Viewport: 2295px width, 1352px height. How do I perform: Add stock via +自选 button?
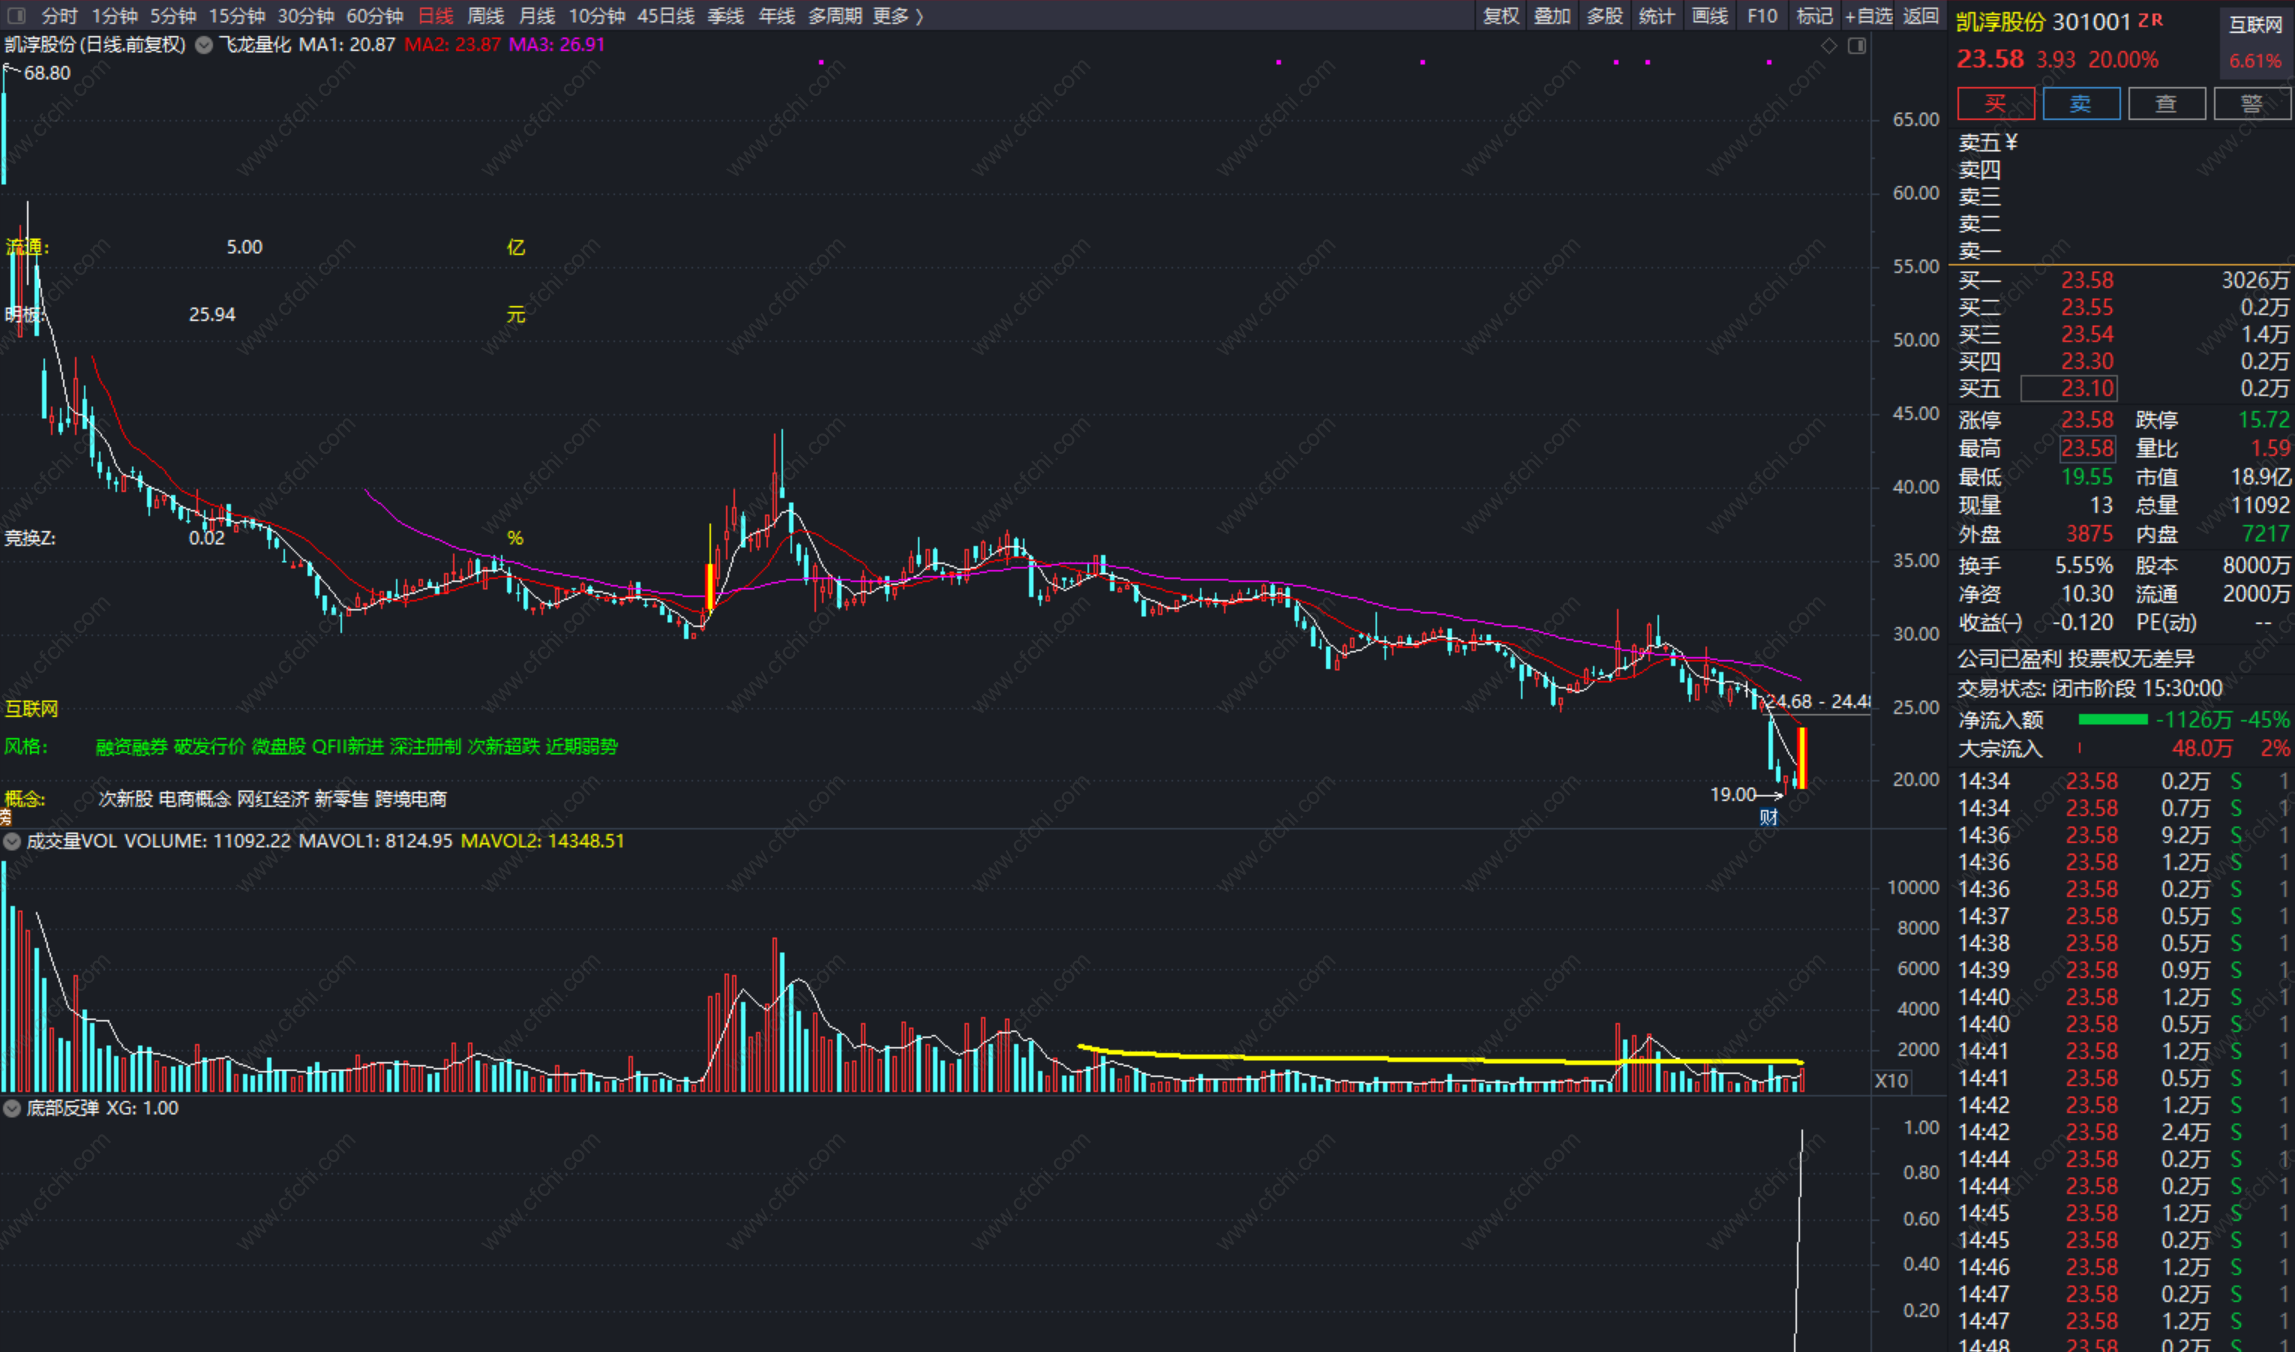[x=1868, y=16]
